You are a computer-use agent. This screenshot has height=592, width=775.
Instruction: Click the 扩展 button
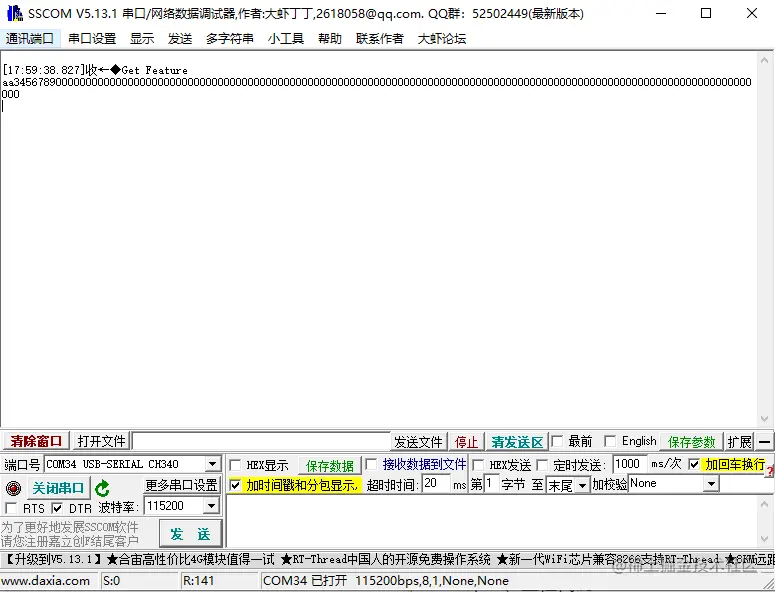pos(739,442)
